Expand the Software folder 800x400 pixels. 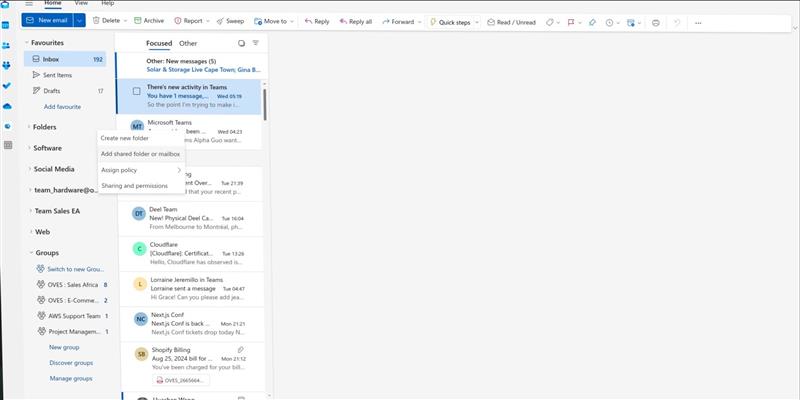click(x=29, y=148)
